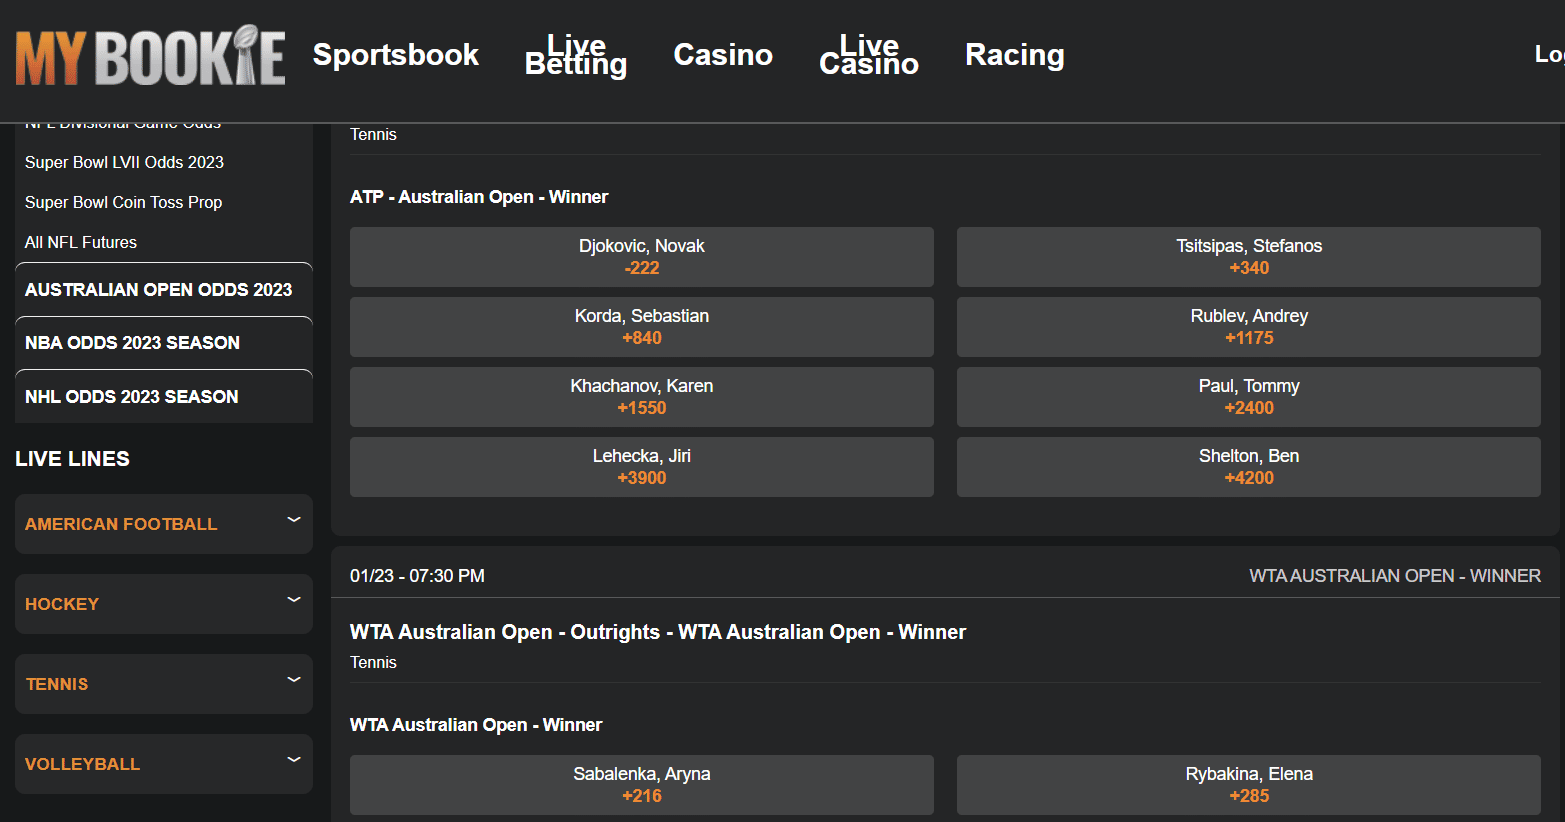The image size is (1565, 822).
Task: Bet on Djokovic, Novak at -222
Action: coord(642,257)
